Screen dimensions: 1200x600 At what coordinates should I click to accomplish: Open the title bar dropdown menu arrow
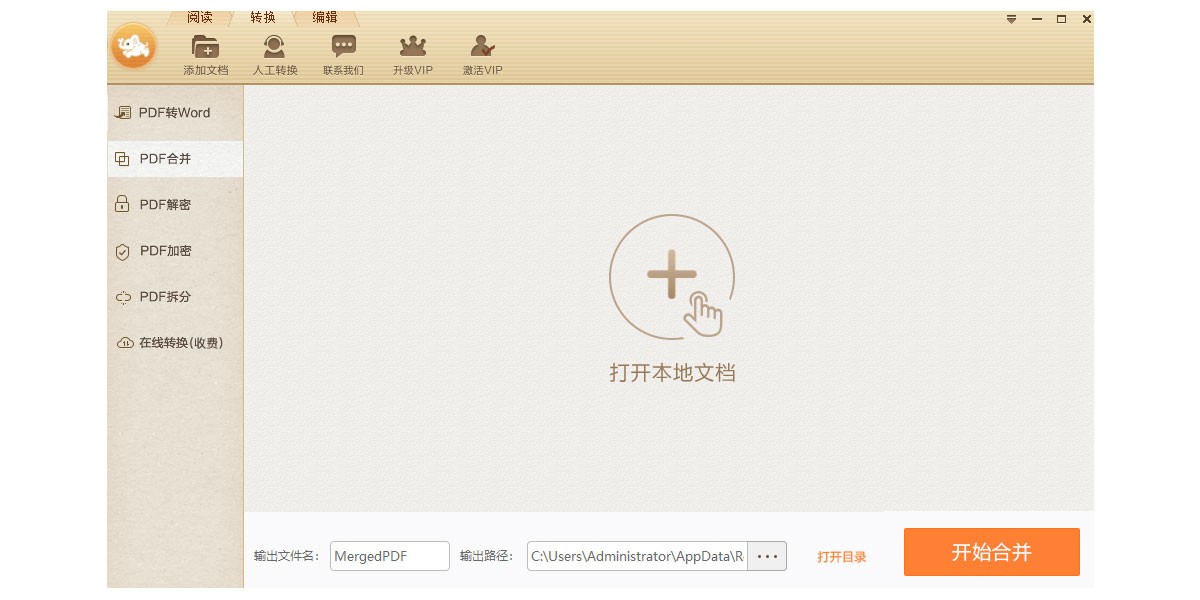(x=1011, y=19)
